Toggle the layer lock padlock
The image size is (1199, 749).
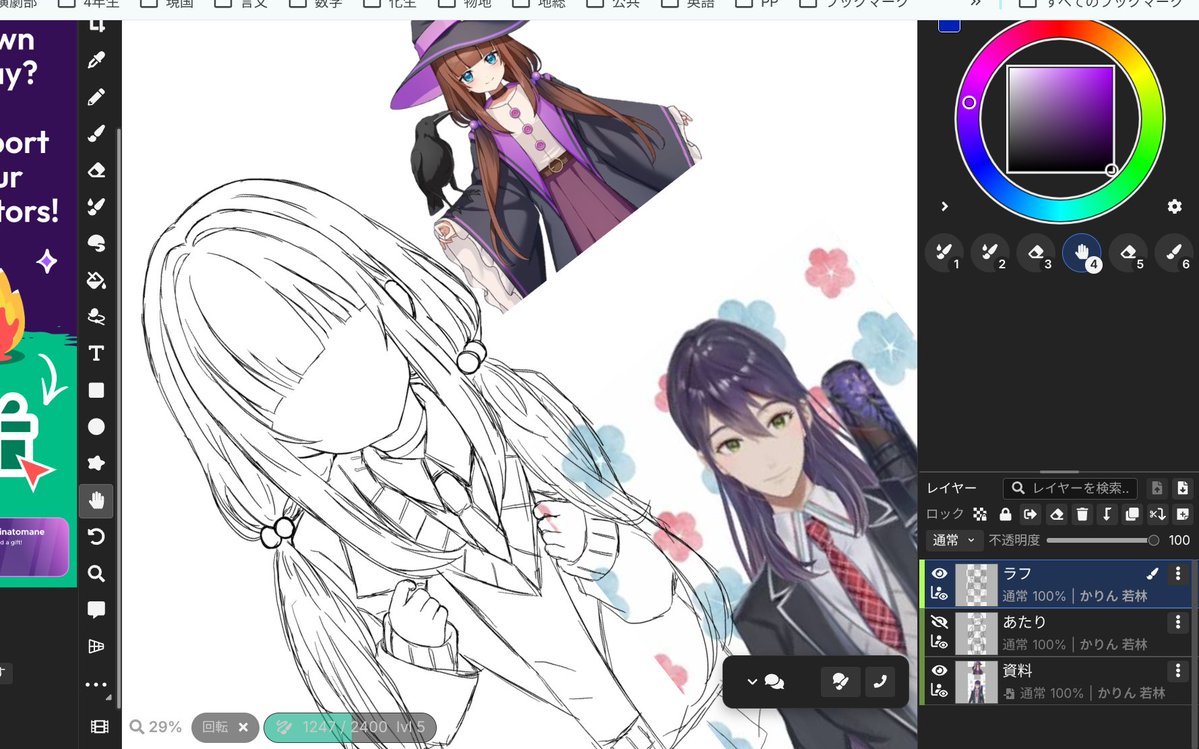[1006, 514]
